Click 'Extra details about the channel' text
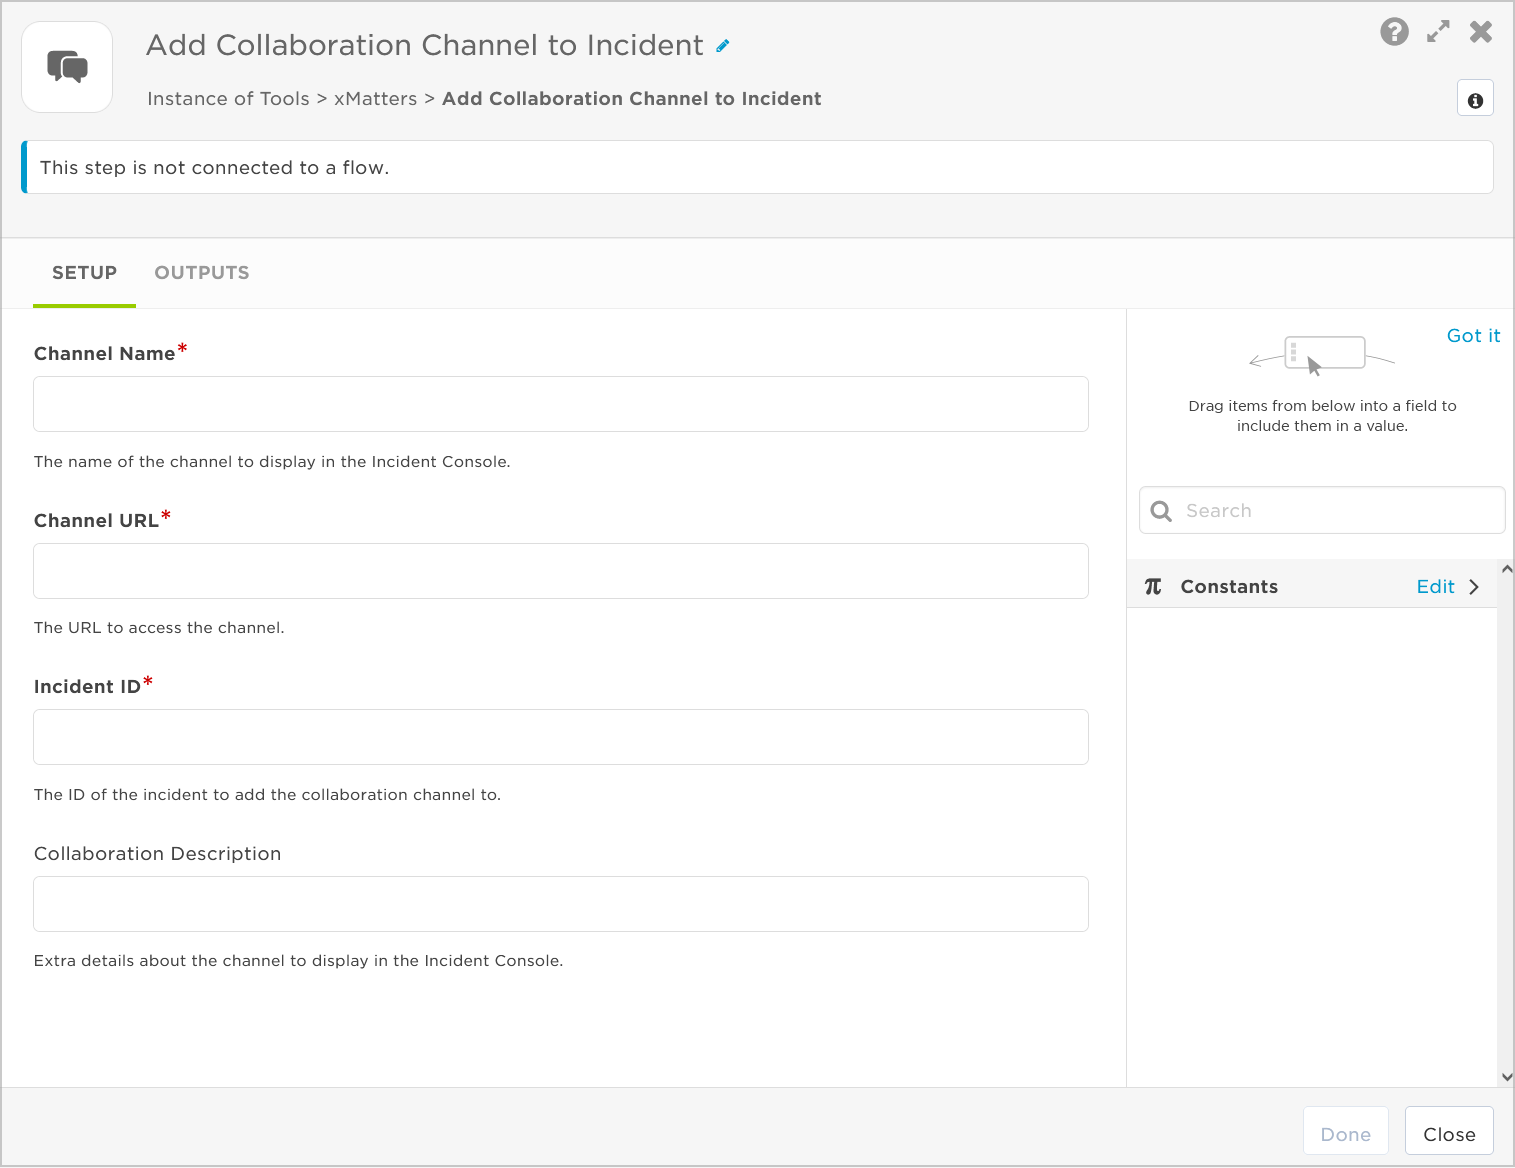 click(x=298, y=961)
